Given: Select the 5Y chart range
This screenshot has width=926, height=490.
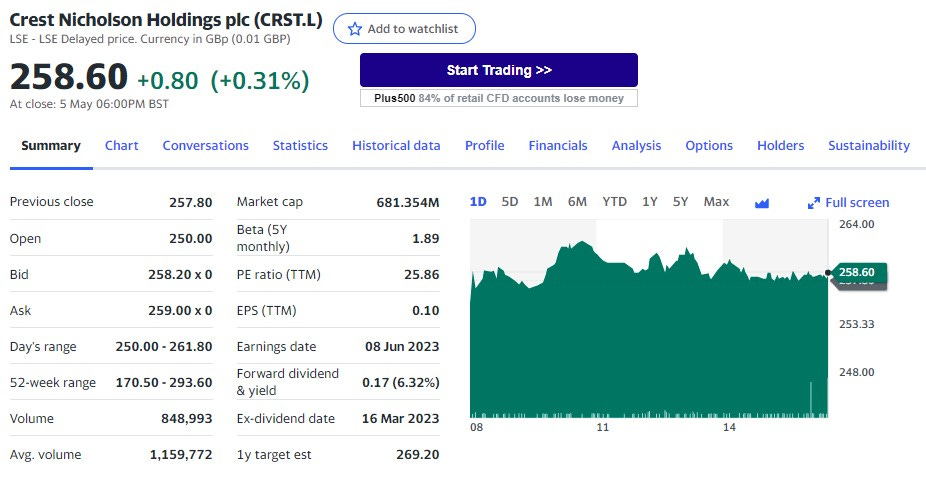Looking at the screenshot, I should 680,202.
